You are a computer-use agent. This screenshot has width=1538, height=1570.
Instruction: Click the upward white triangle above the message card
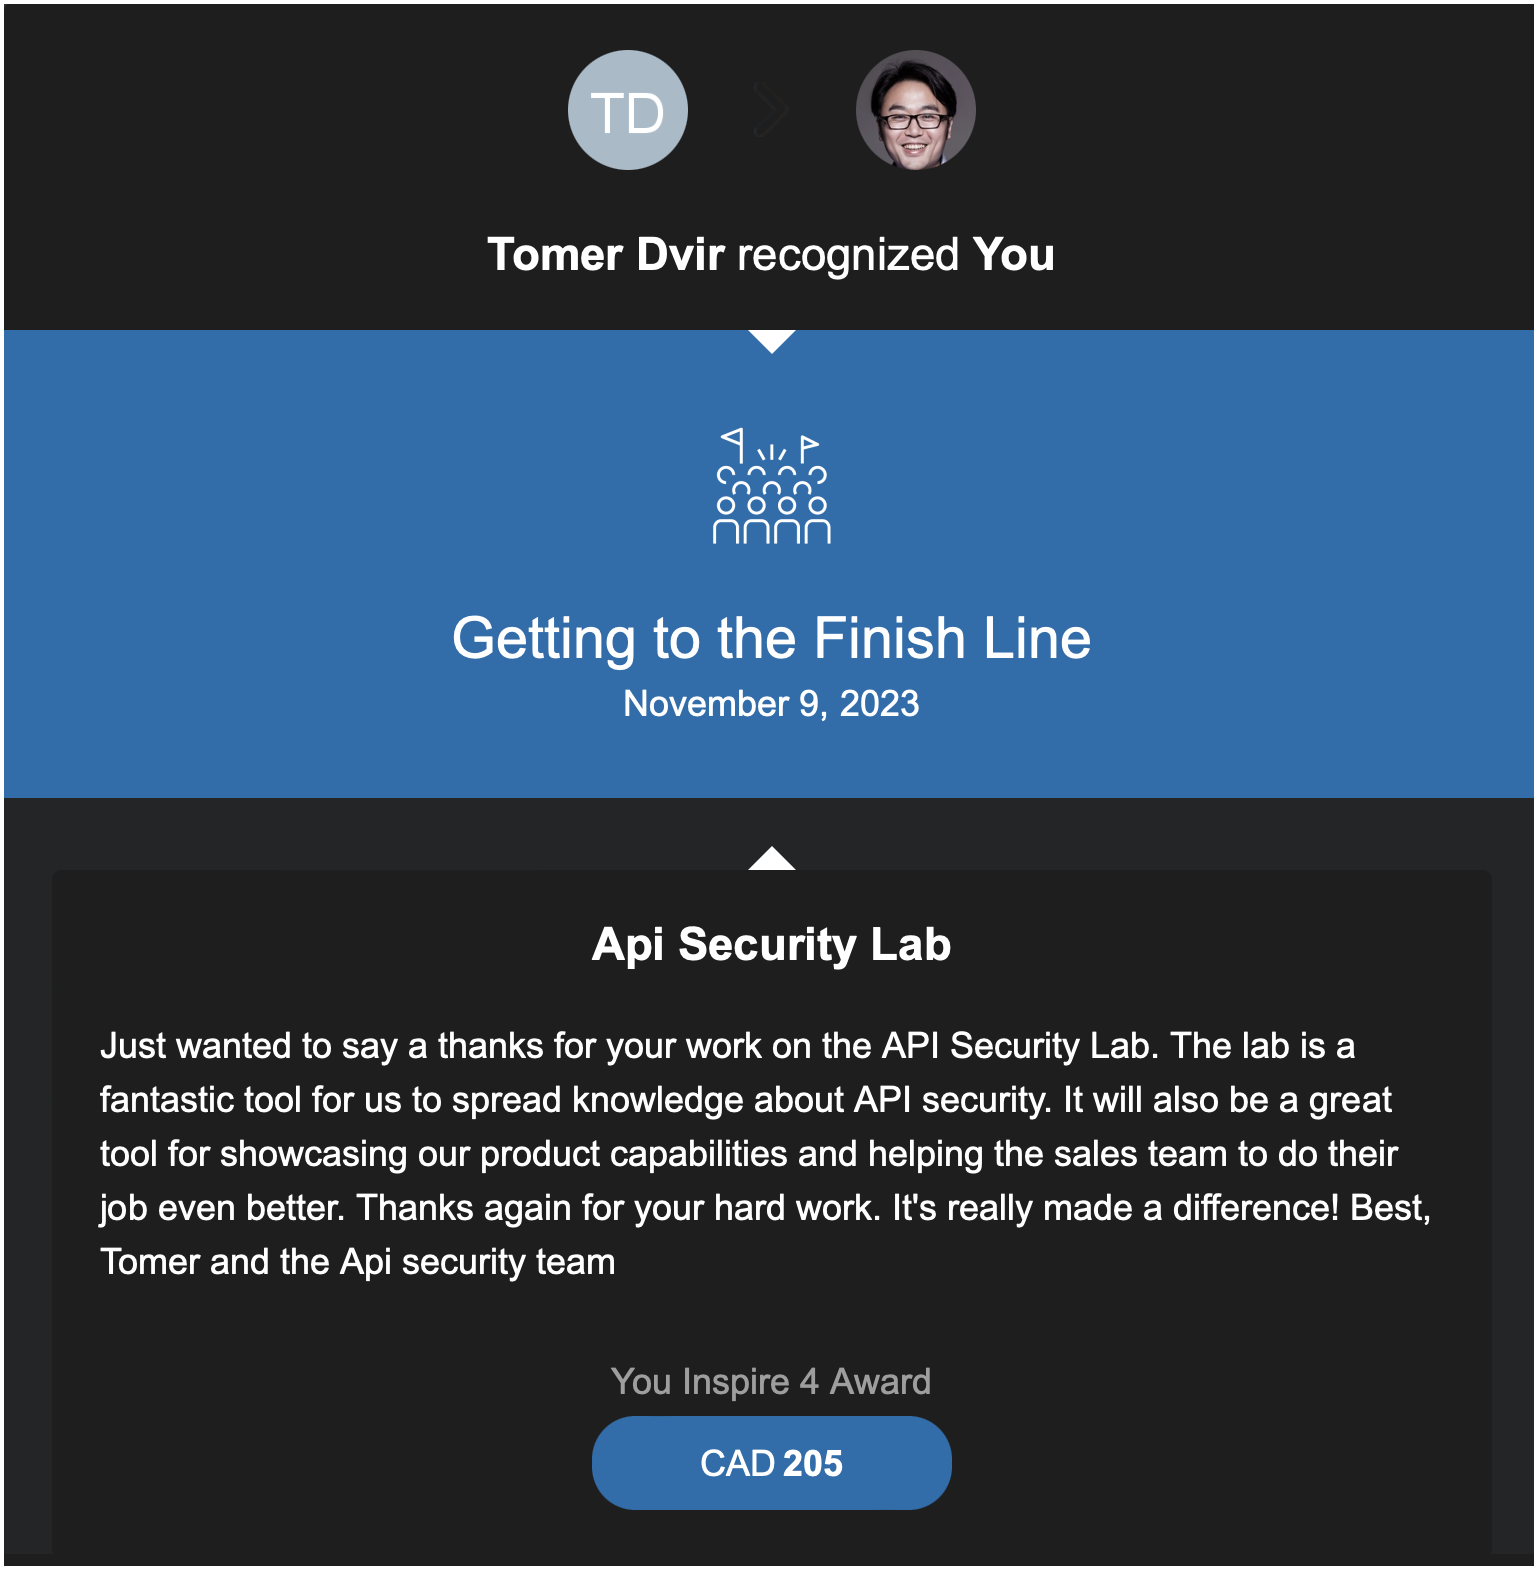[x=771, y=858]
